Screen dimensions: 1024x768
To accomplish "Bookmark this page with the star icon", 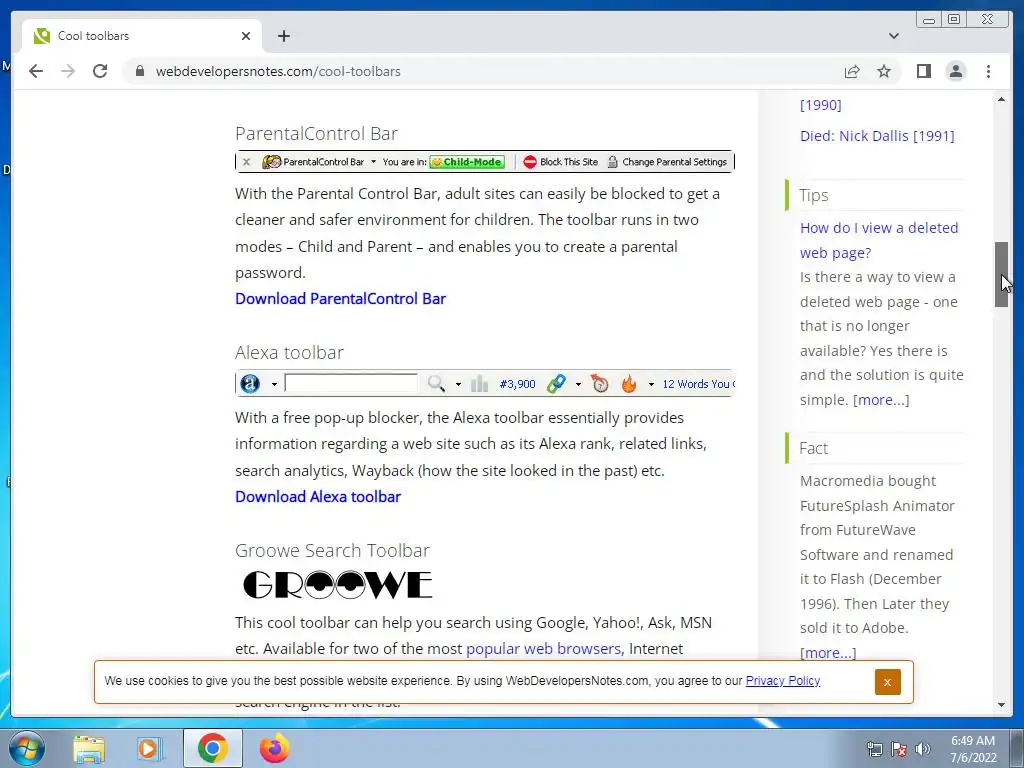I will [884, 71].
